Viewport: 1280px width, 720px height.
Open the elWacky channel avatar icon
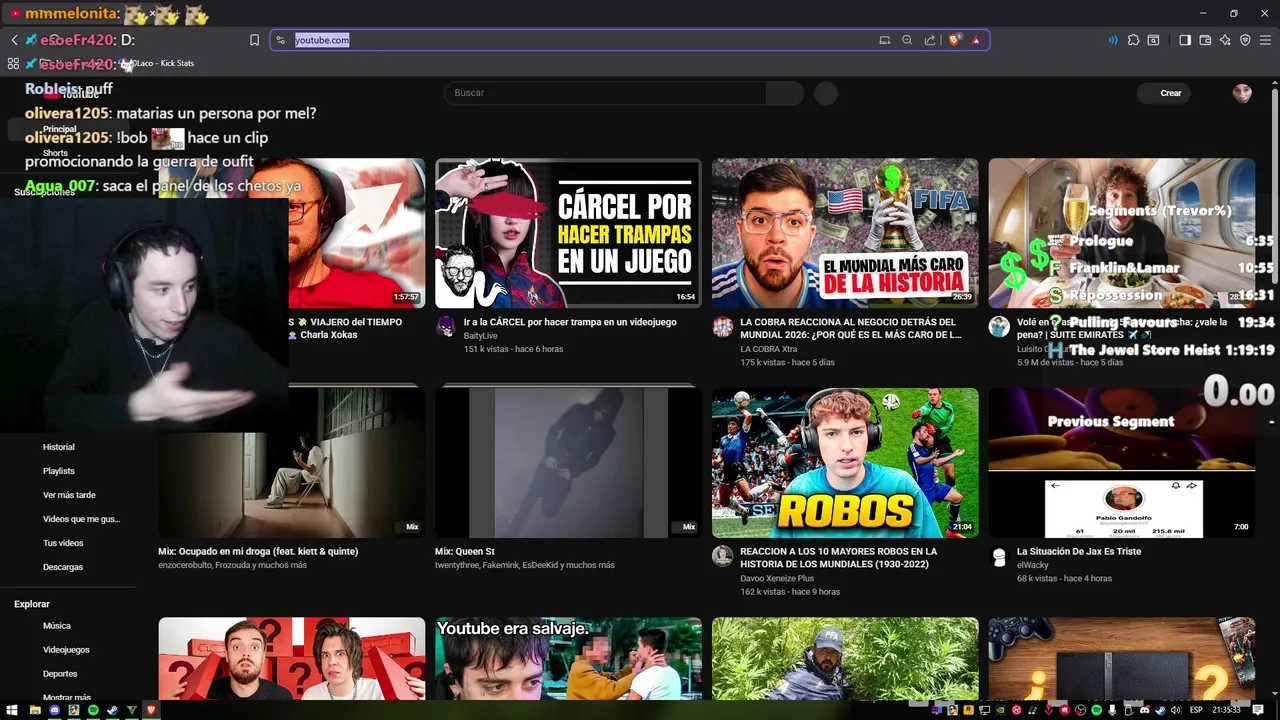click(x=998, y=555)
